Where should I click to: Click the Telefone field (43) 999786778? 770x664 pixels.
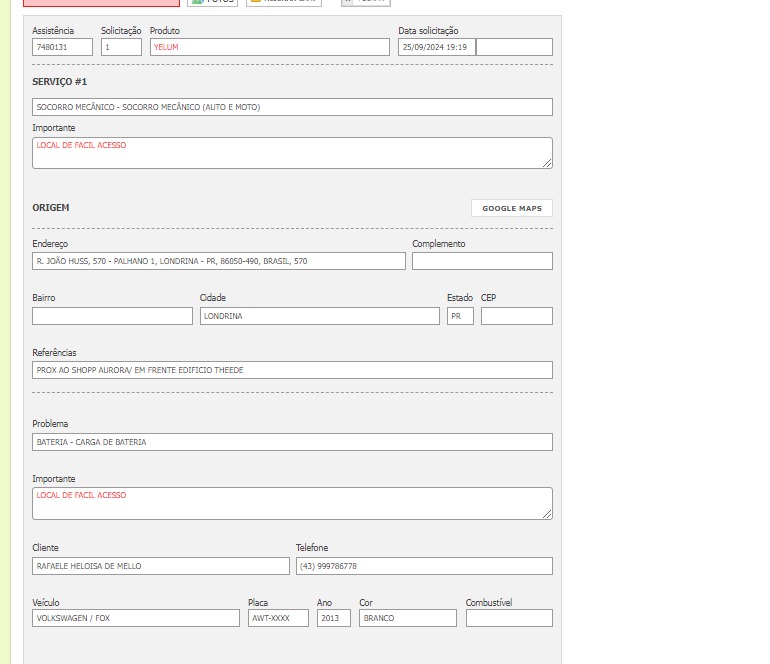tap(424, 566)
